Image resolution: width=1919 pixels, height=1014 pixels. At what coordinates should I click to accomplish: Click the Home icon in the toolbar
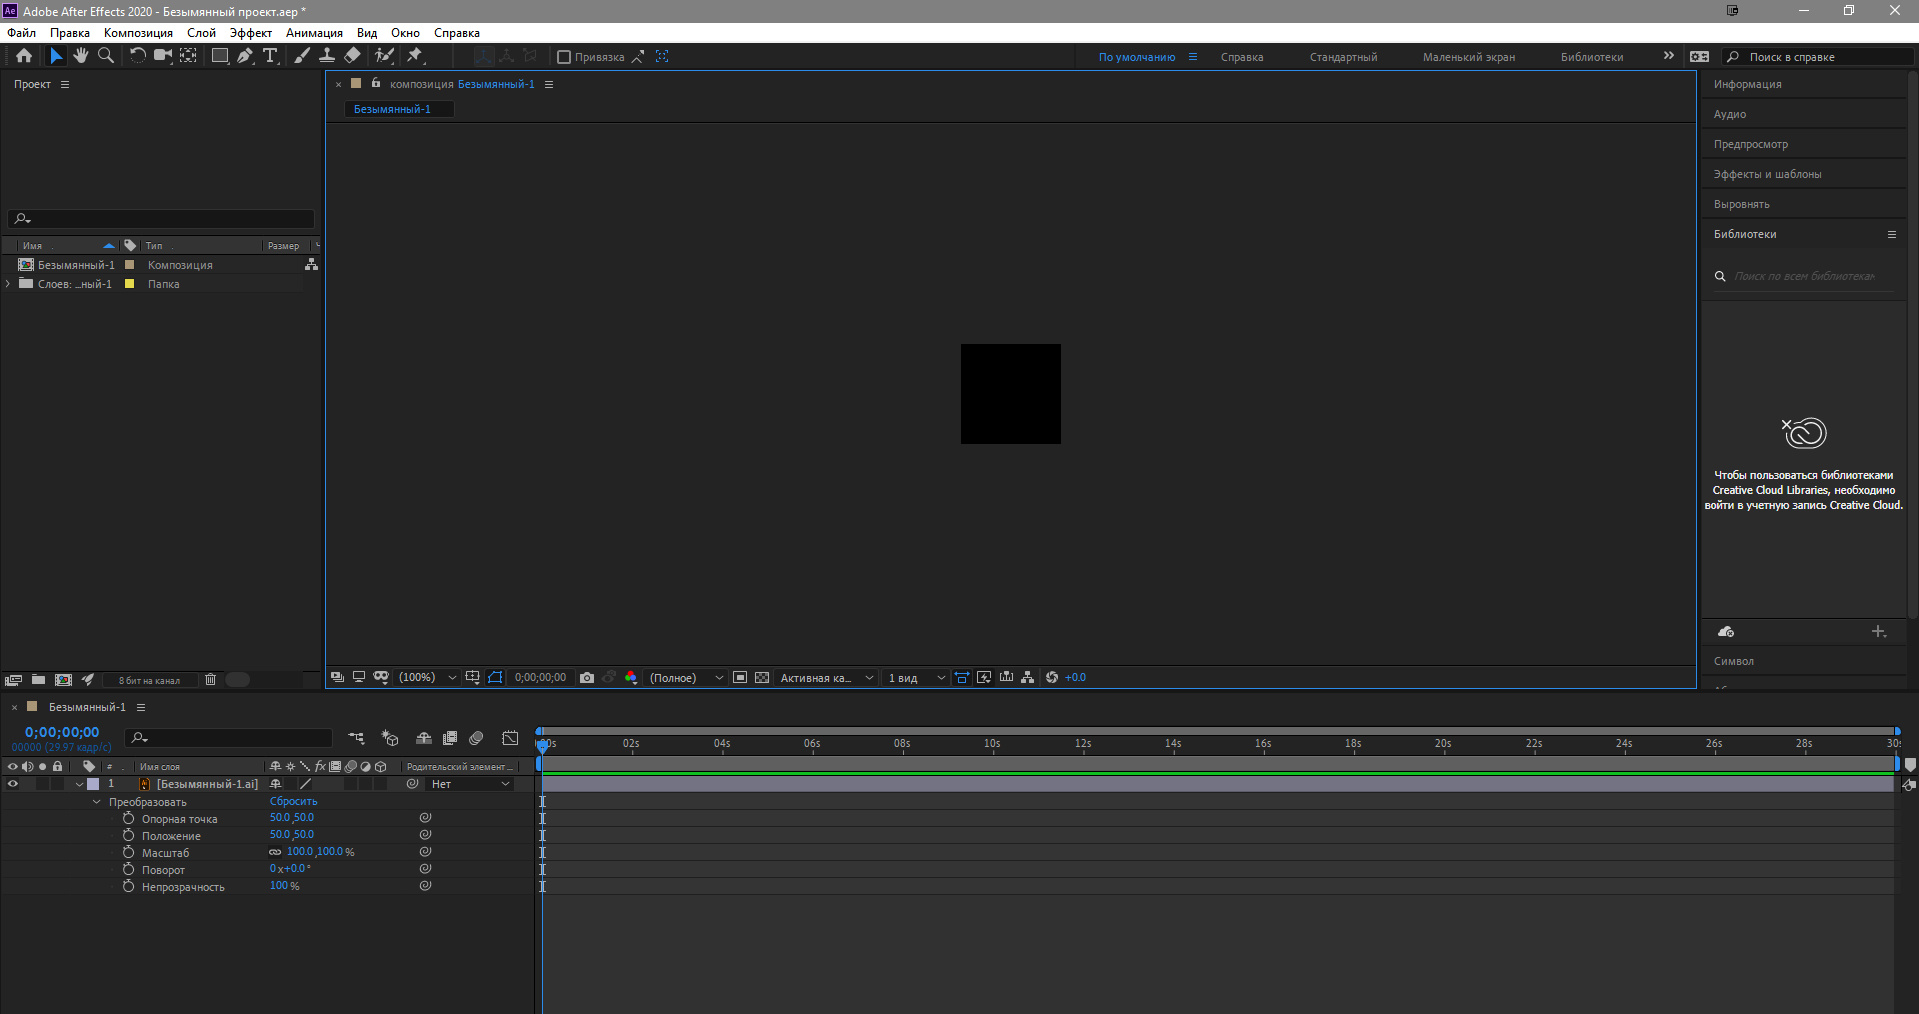click(24, 56)
